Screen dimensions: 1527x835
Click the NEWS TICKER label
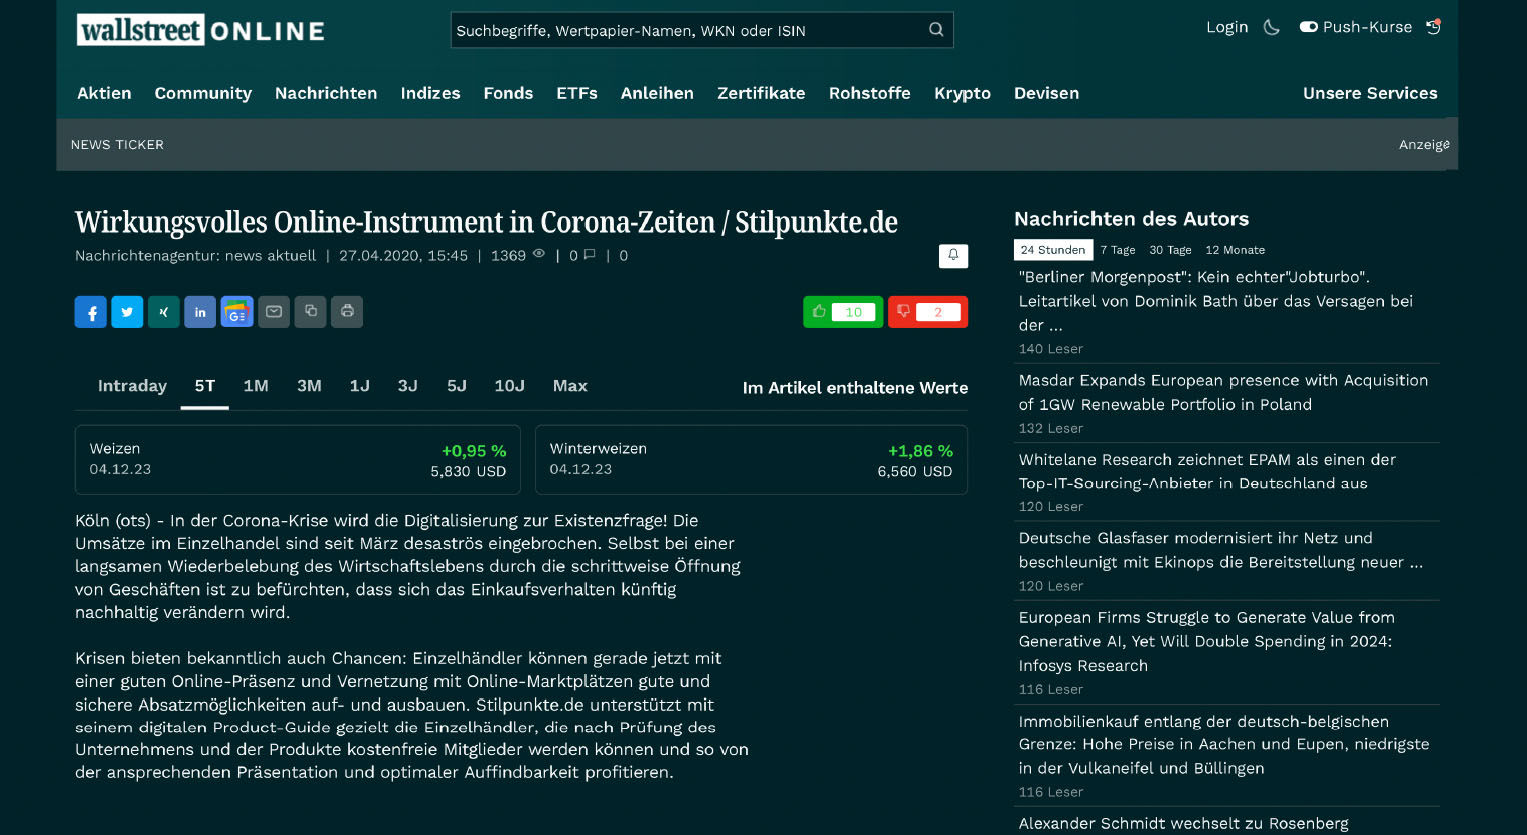(117, 145)
